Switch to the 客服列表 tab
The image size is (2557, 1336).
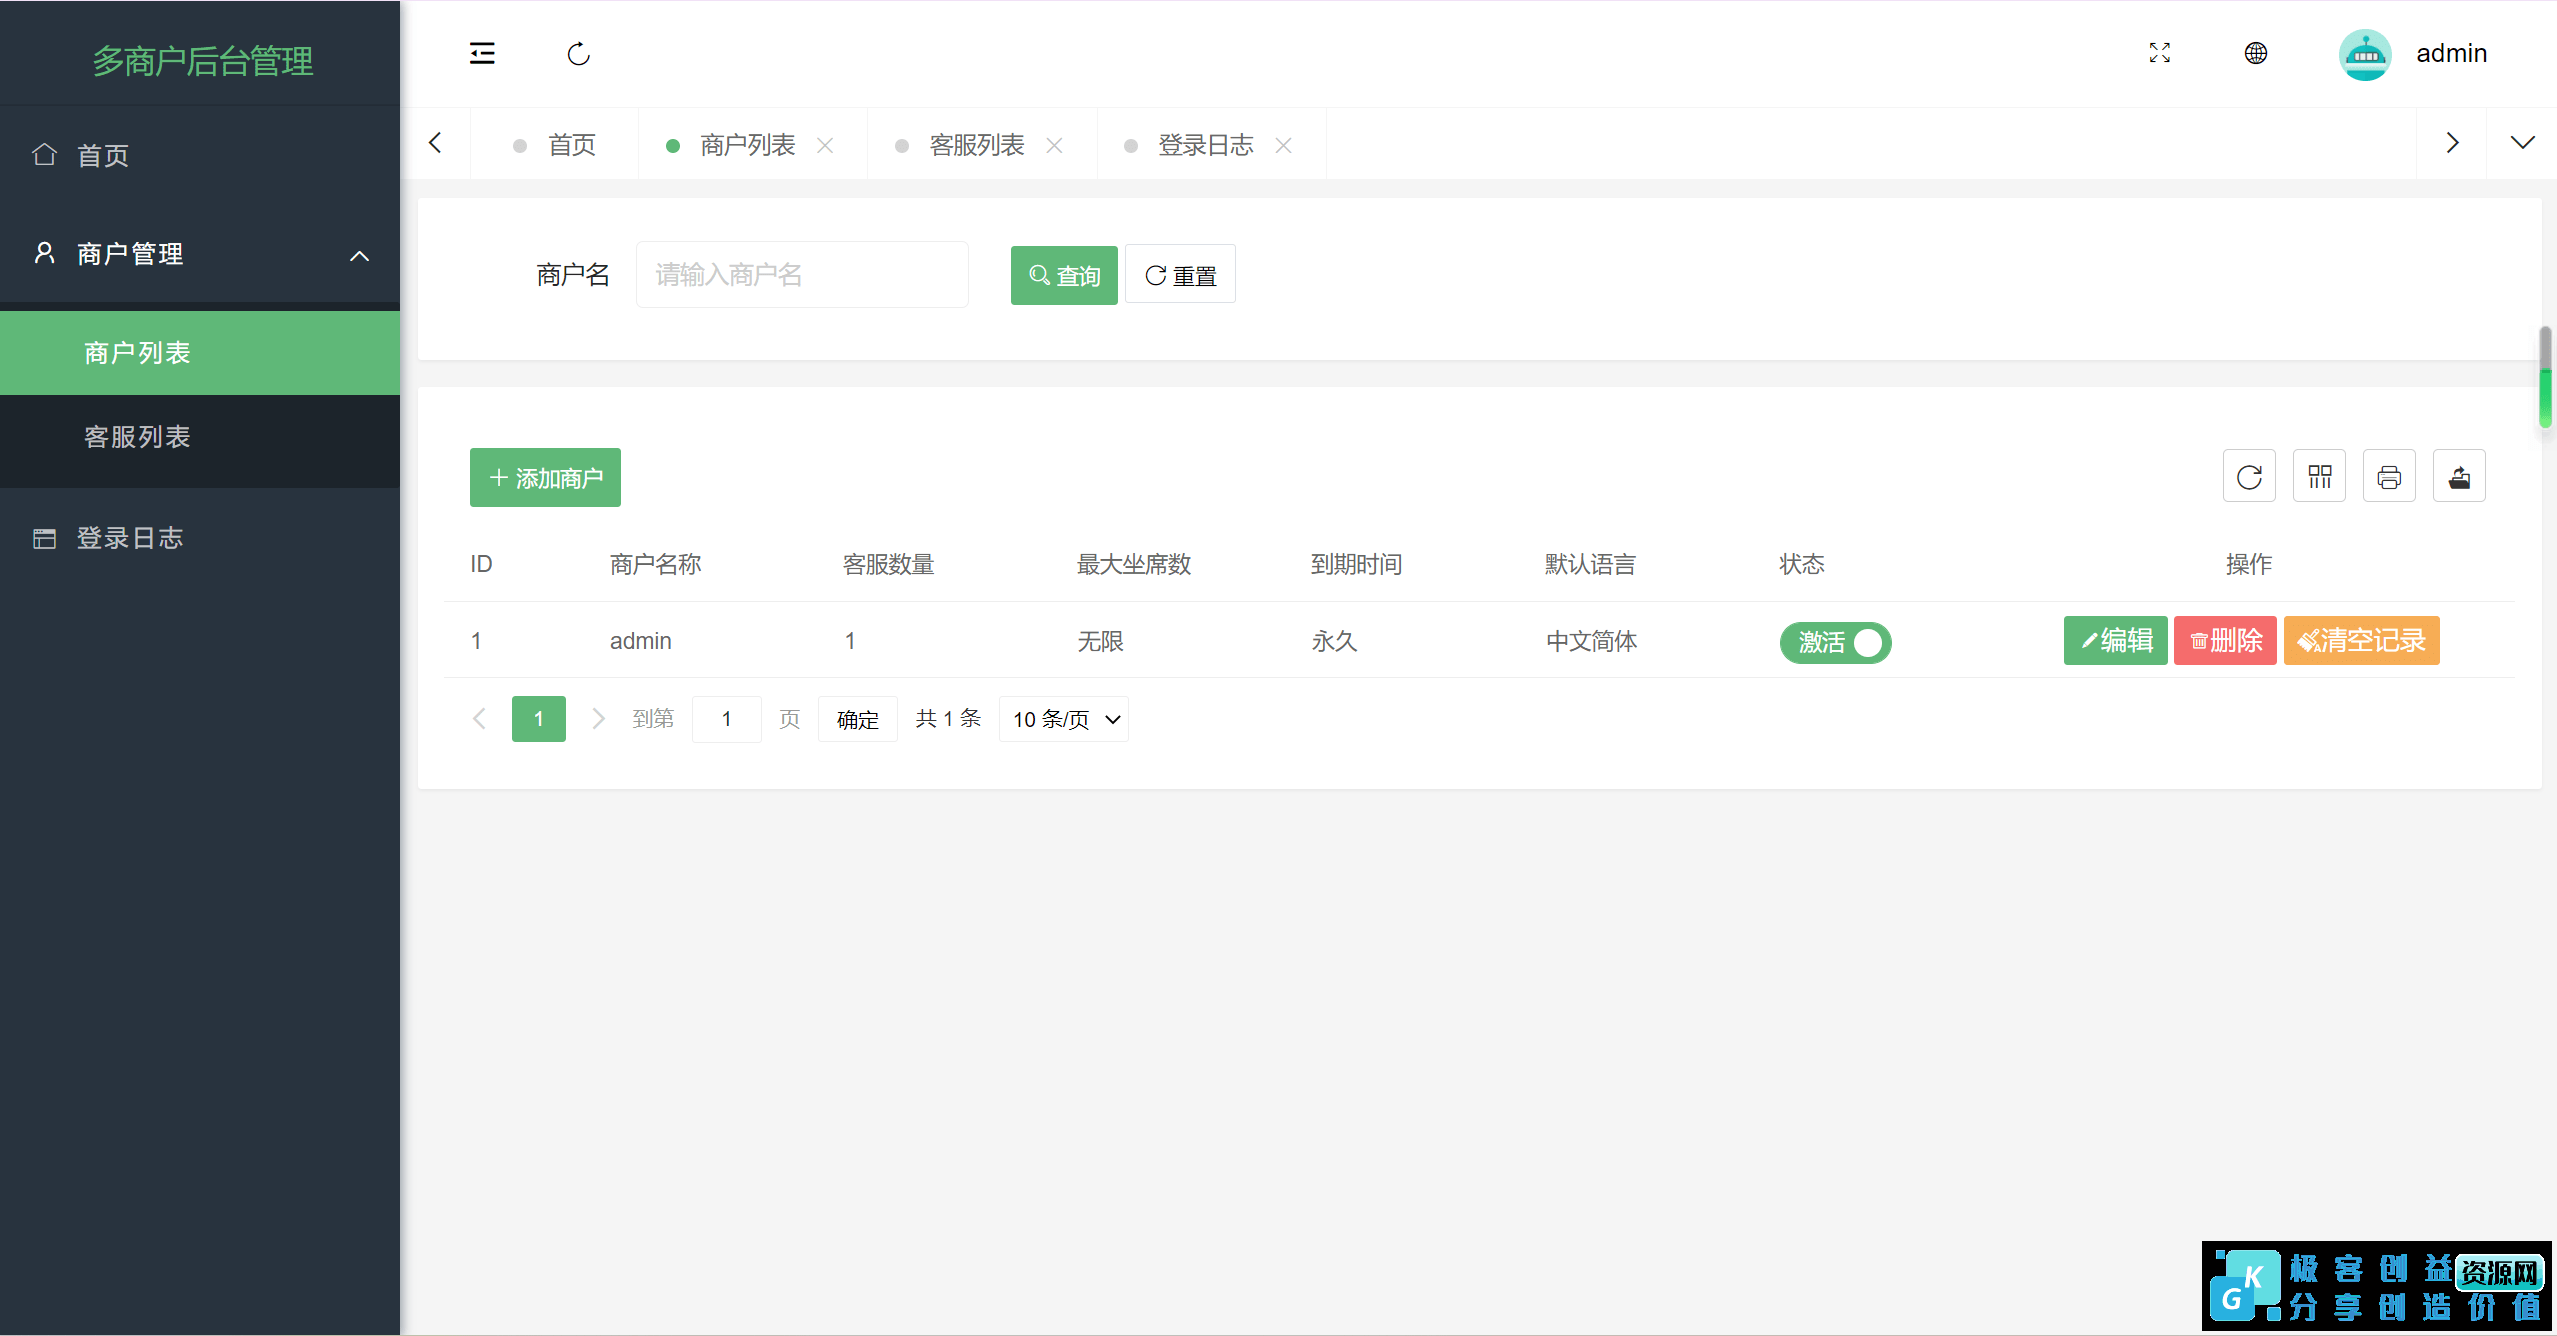(976, 145)
